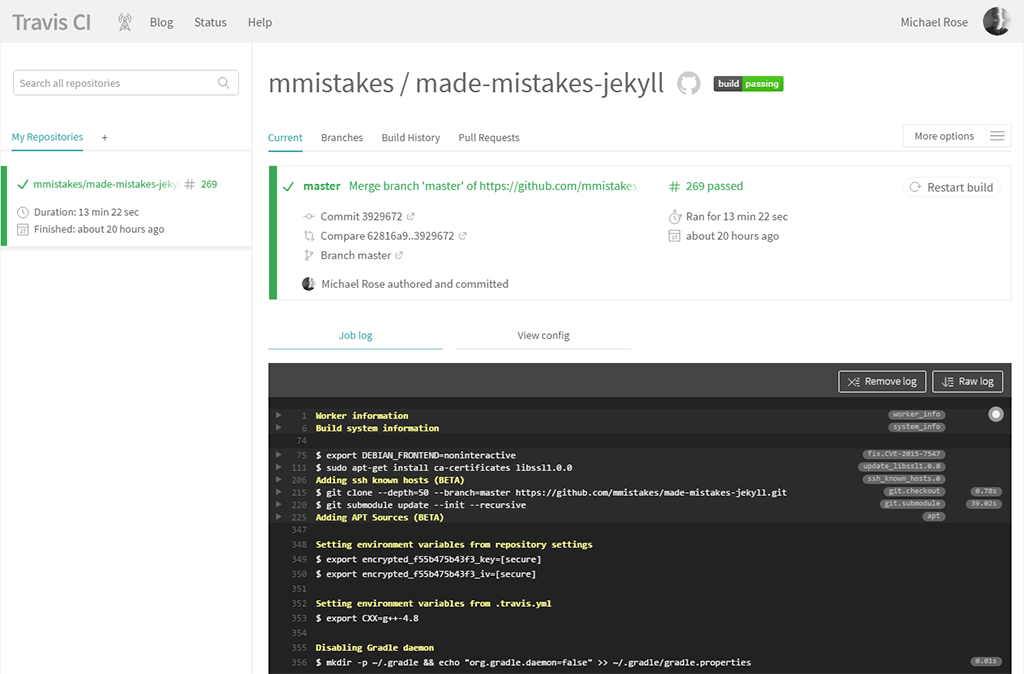Click the antenna broadcast icon in the top bar
The width and height of the screenshot is (1024, 674).
pos(124,21)
